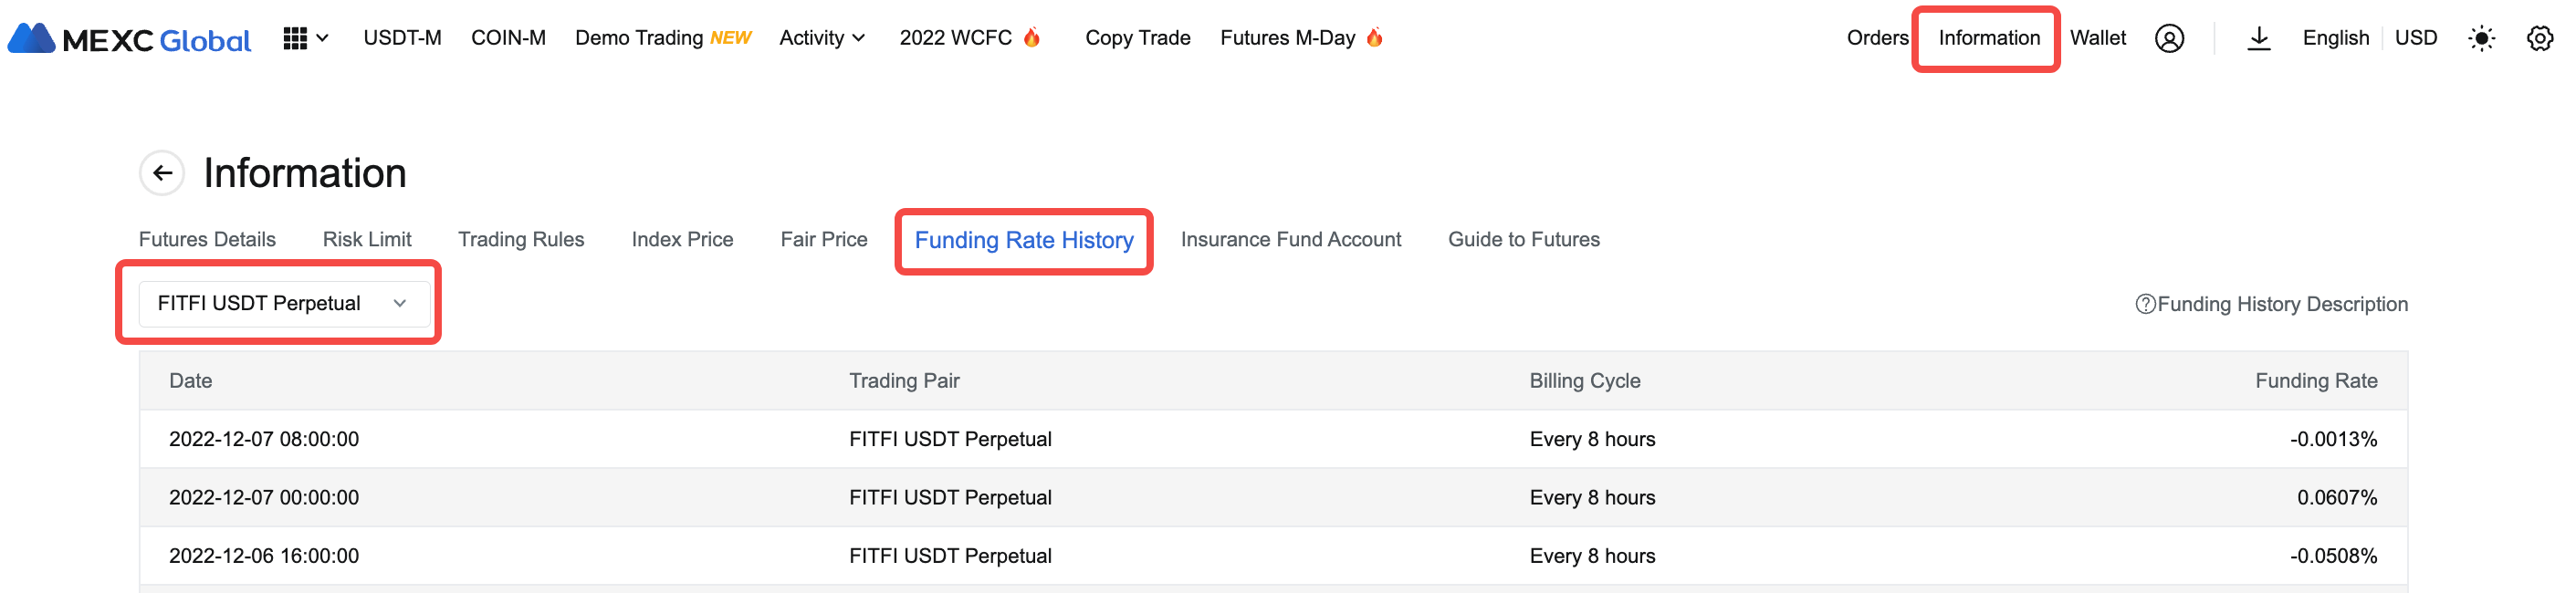Viewport: 2576px width, 593px height.
Task: Toggle light/dark theme sun icon
Action: [x=2481, y=38]
